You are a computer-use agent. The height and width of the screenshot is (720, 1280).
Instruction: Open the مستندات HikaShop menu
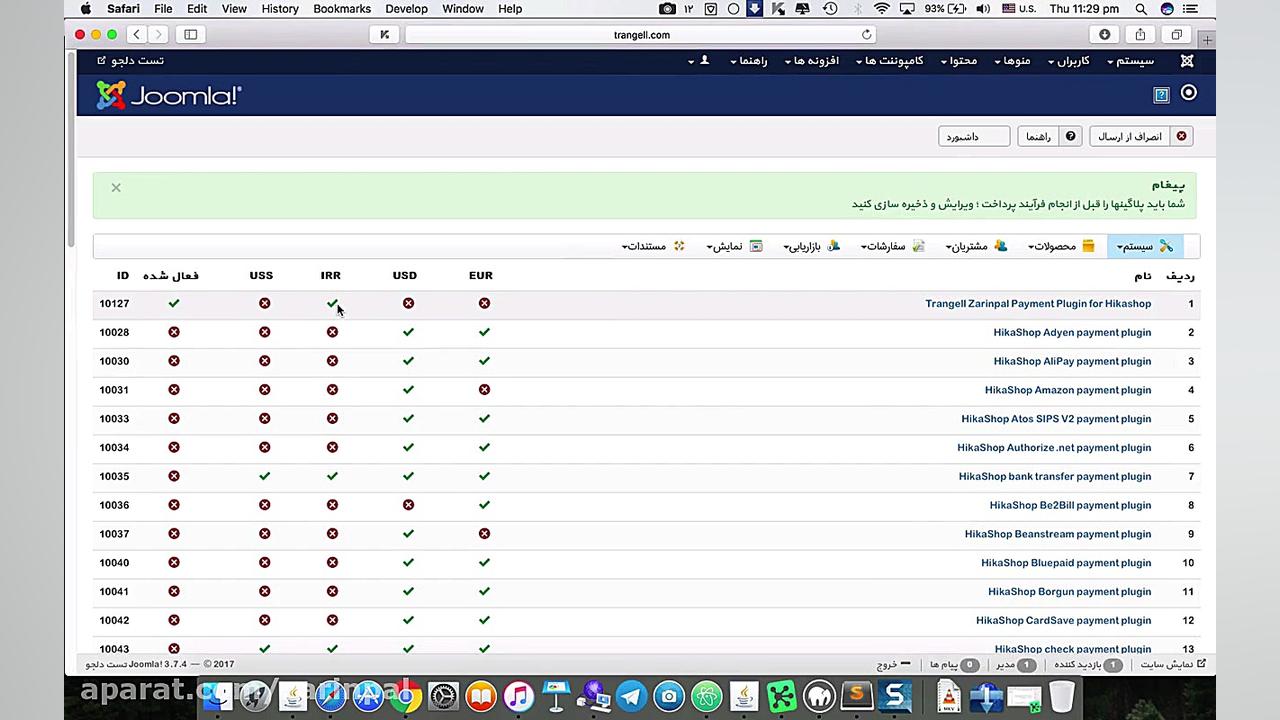click(x=654, y=246)
